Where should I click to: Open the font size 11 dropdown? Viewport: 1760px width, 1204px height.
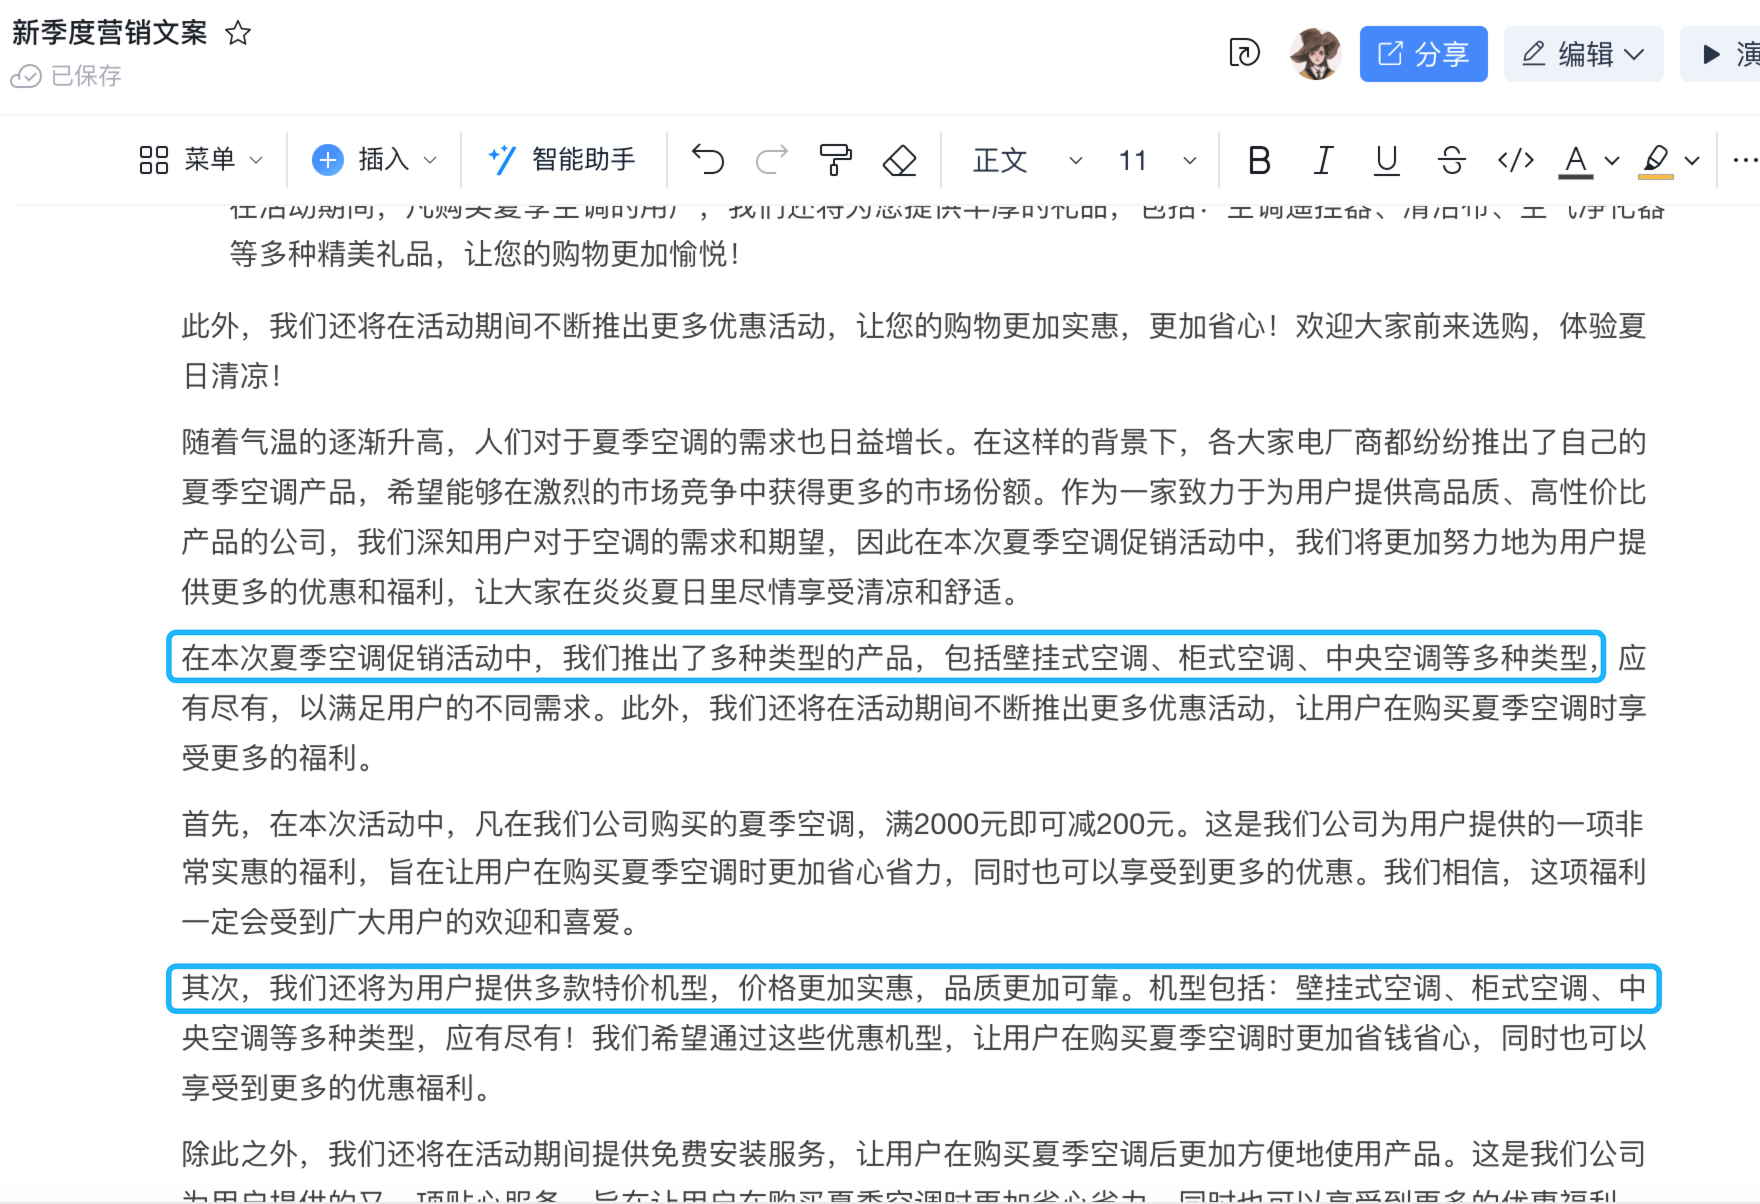(x=1157, y=160)
